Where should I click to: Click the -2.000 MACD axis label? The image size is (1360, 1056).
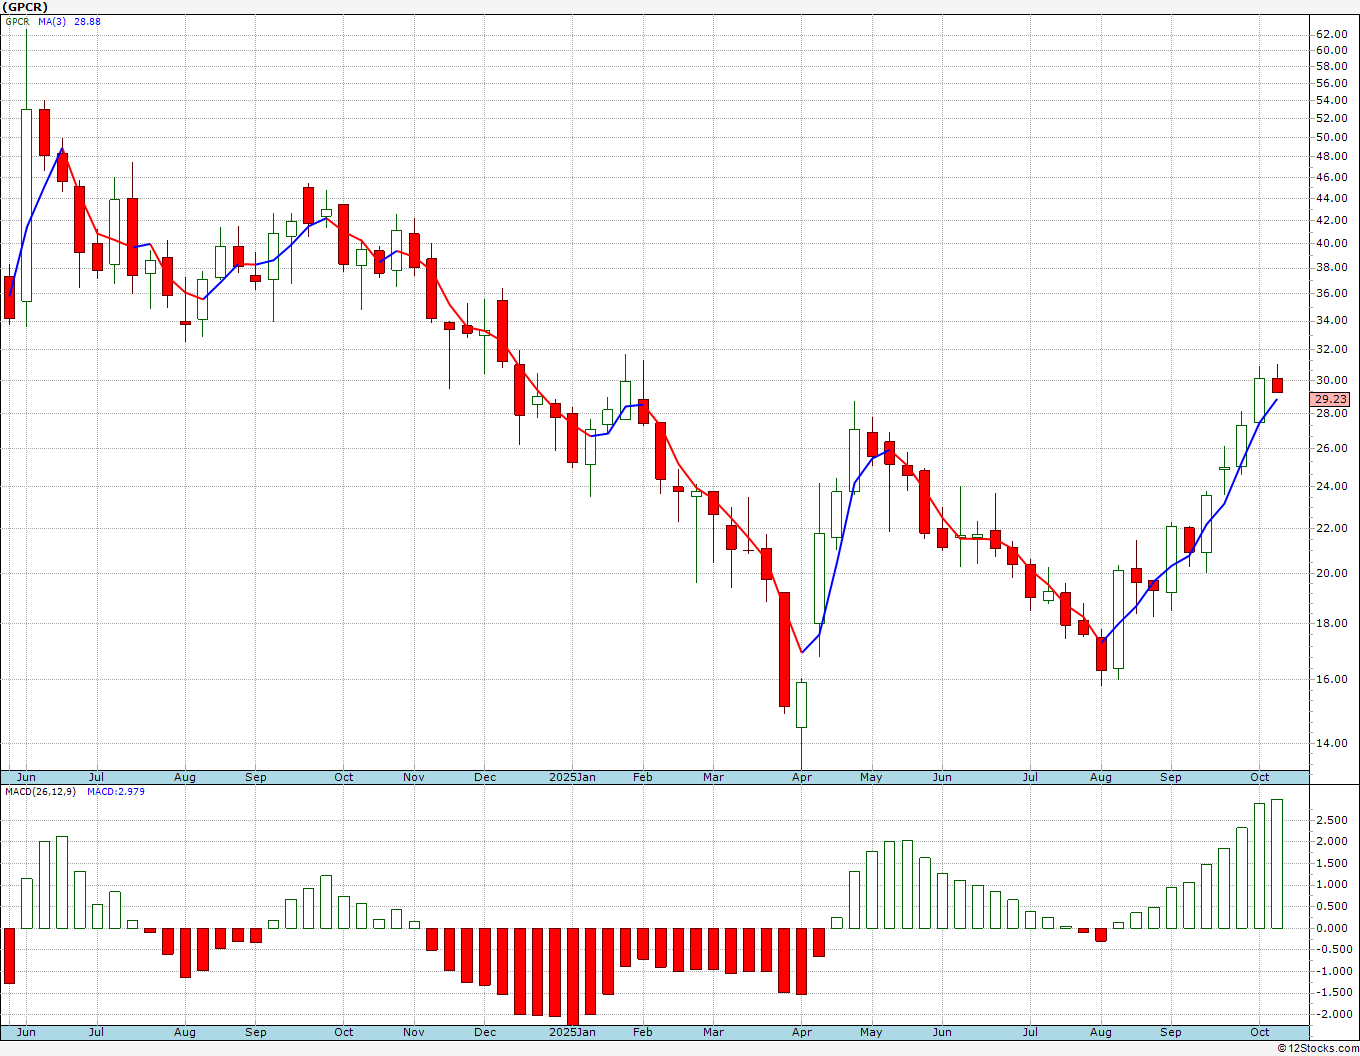(x=1329, y=1014)
